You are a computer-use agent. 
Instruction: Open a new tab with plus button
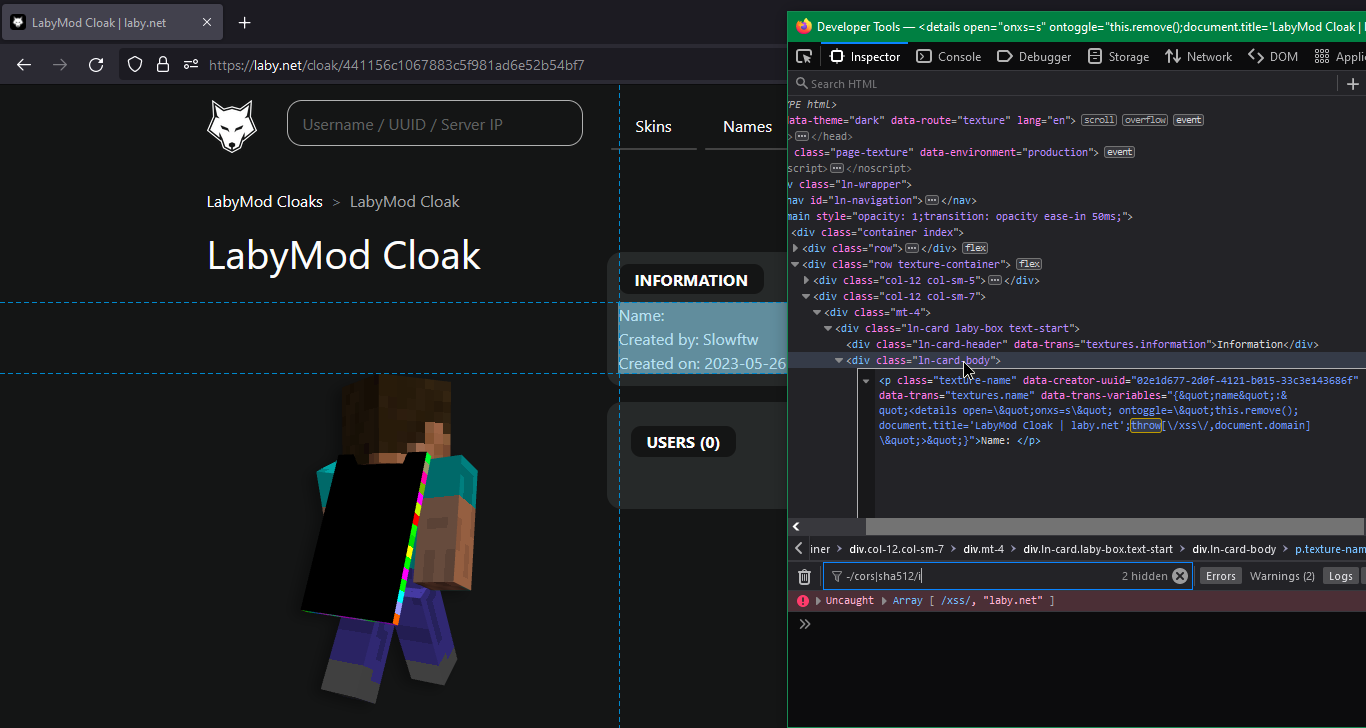pos(245,22)
